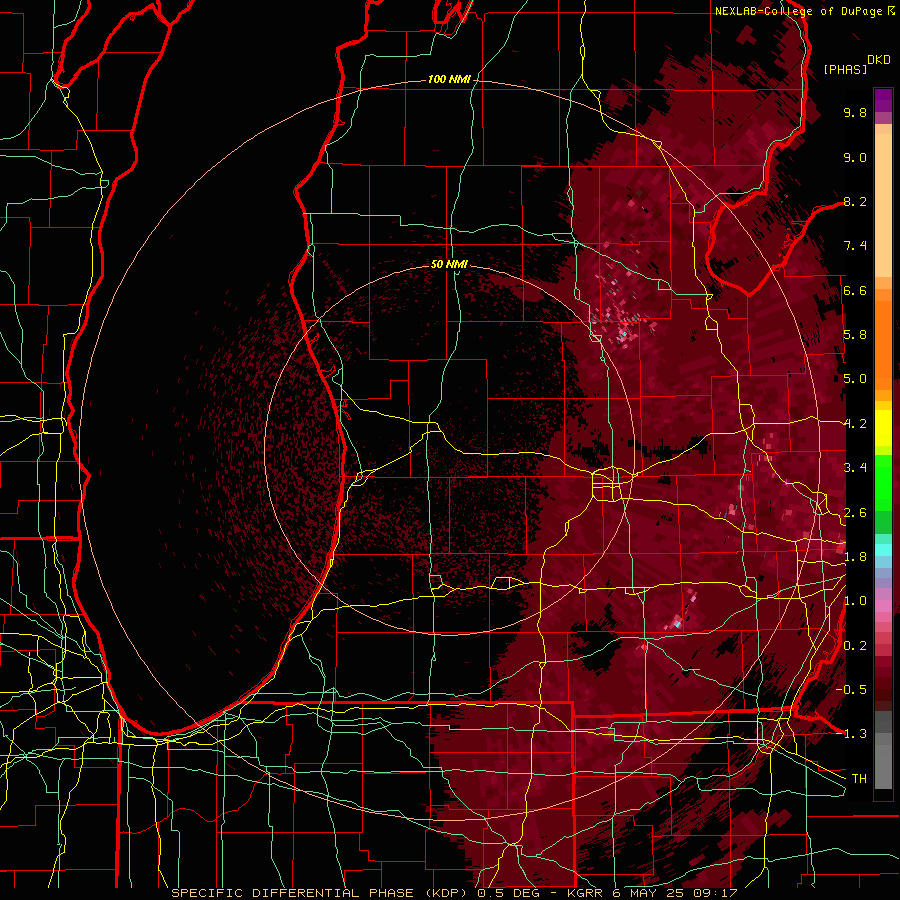Click the 1.8 scale value

[855, 557]
